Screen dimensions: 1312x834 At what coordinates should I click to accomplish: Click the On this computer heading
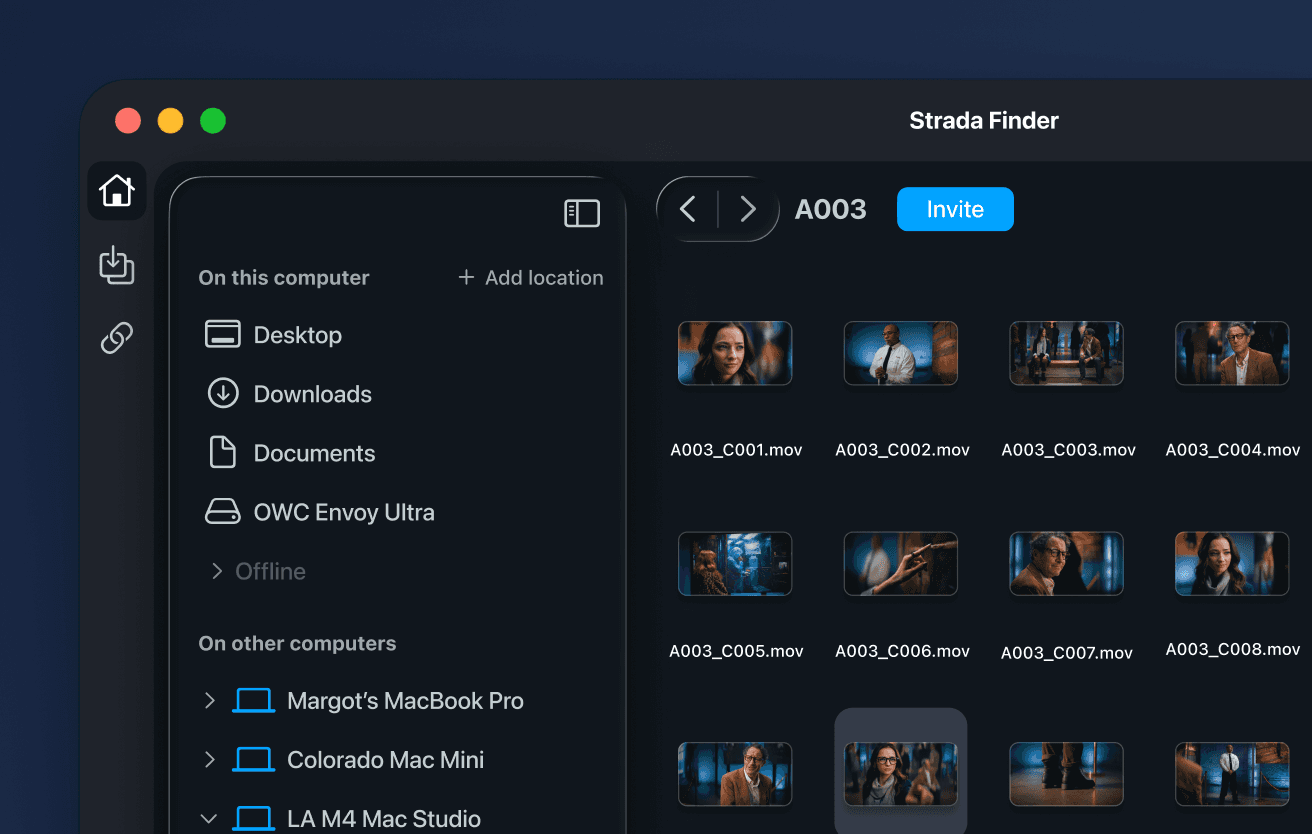point(284,278)
